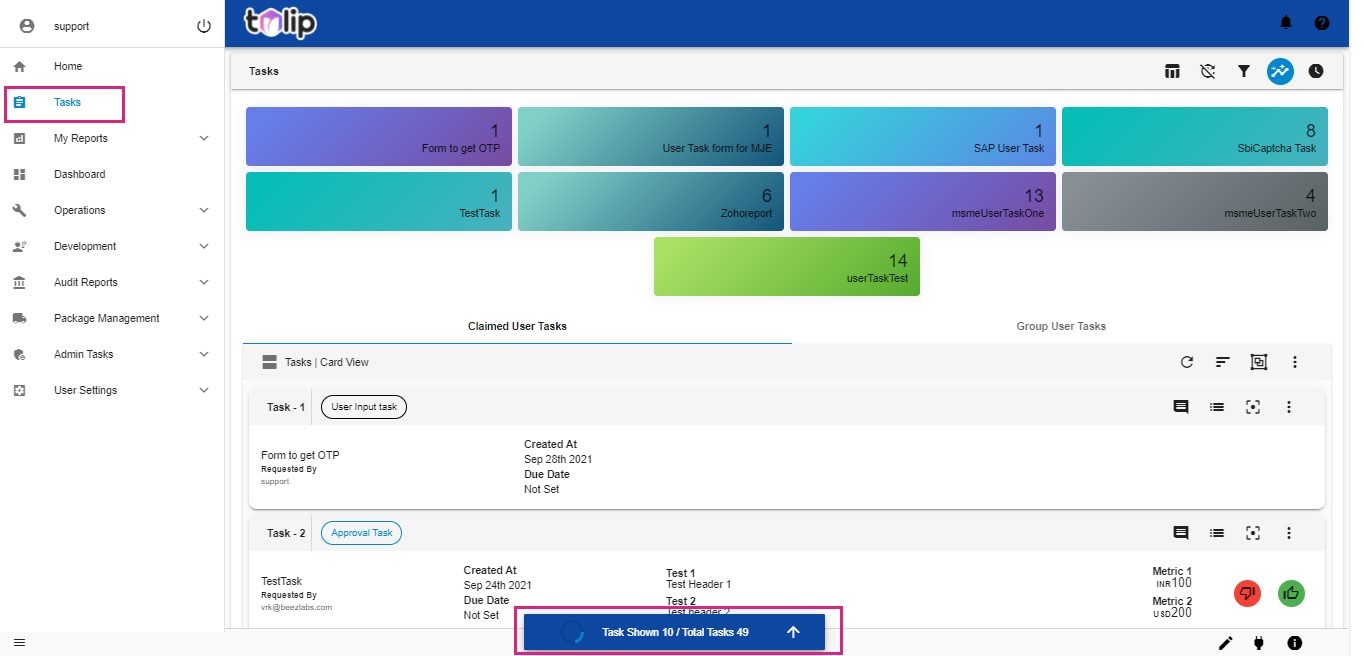This screenshot has width=1364, height=656.
Task: Click the Sep 28th 2021 created date
Action: coord(558,459)
